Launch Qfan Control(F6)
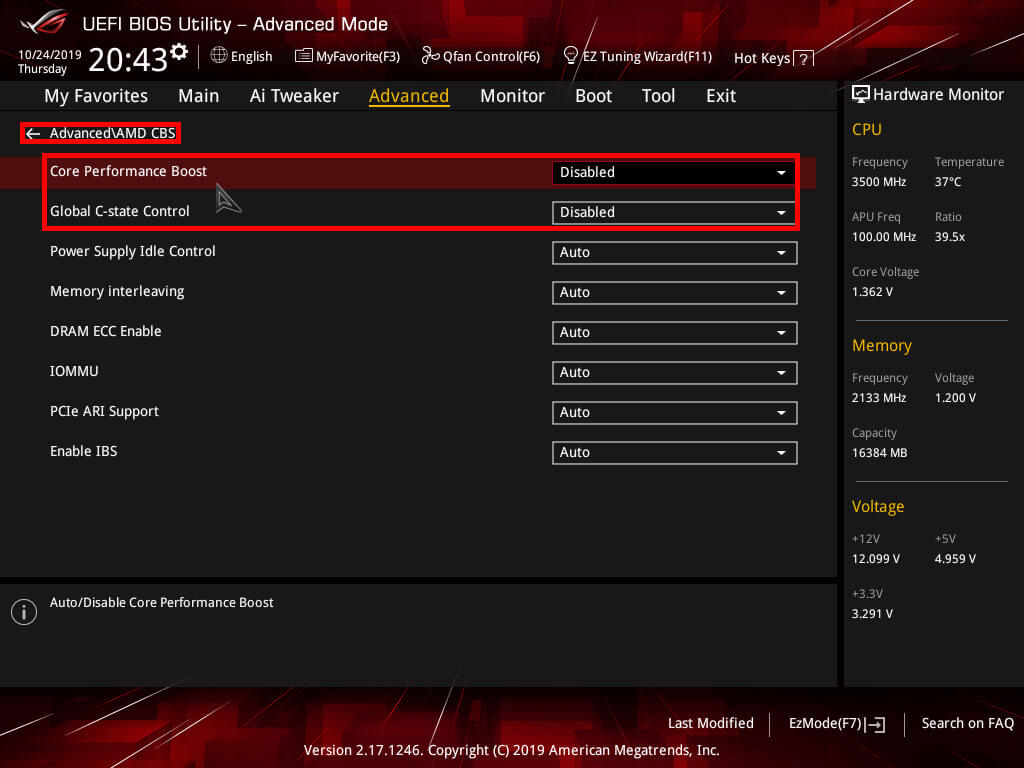Viewport: 1024px width, 768px height. [x=491, y=57]
